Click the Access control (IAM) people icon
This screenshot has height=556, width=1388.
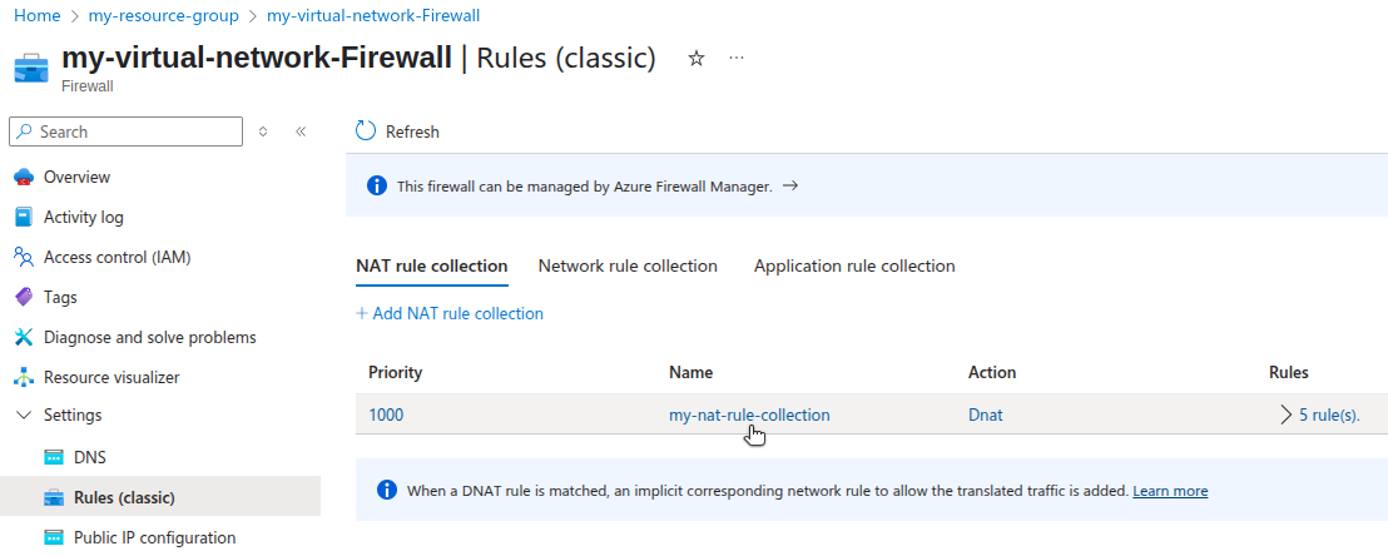24,257
